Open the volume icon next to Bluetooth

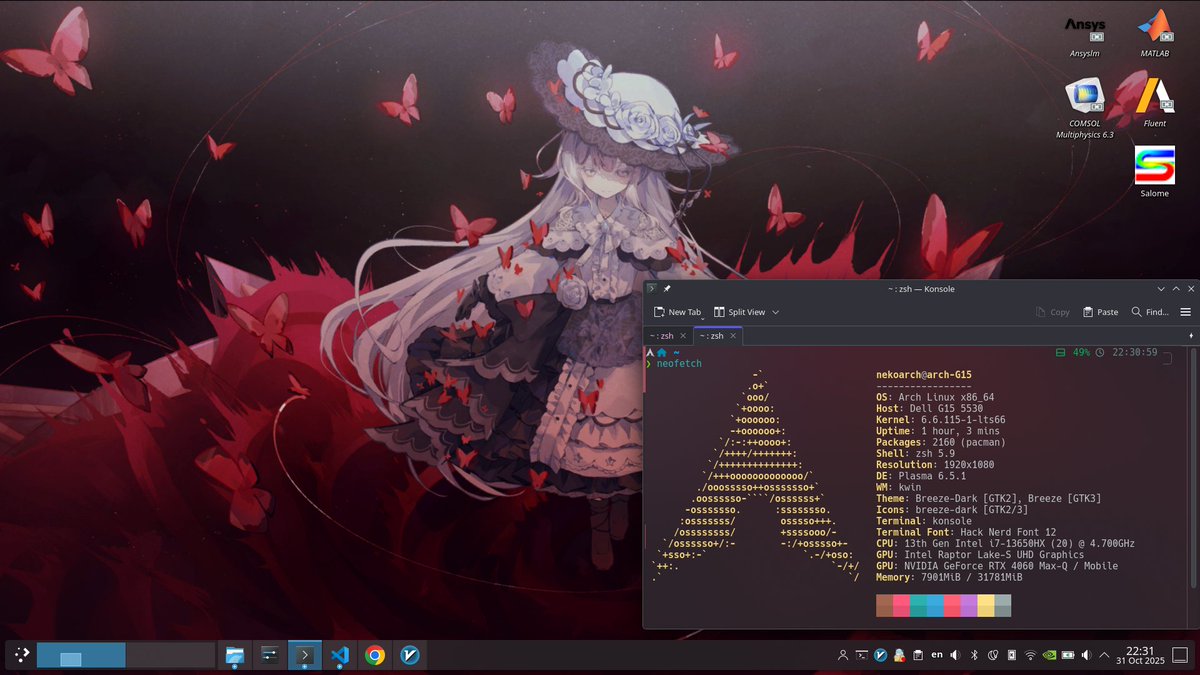tap(955, 655)
